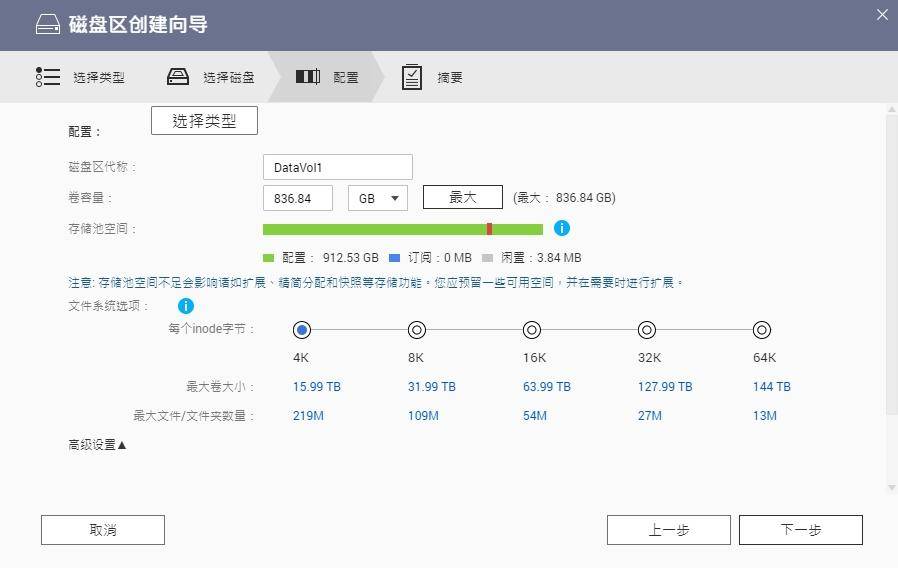Go to the 摘要 step tab
The width and height of the screenshot is (898, 568).
(432, 77)
